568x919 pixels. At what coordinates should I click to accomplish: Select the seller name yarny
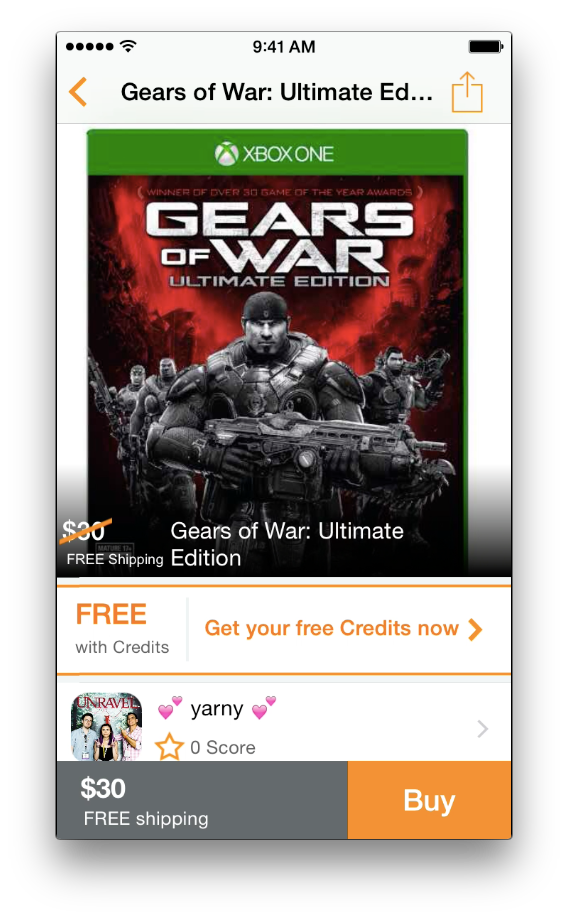(217, 709)
